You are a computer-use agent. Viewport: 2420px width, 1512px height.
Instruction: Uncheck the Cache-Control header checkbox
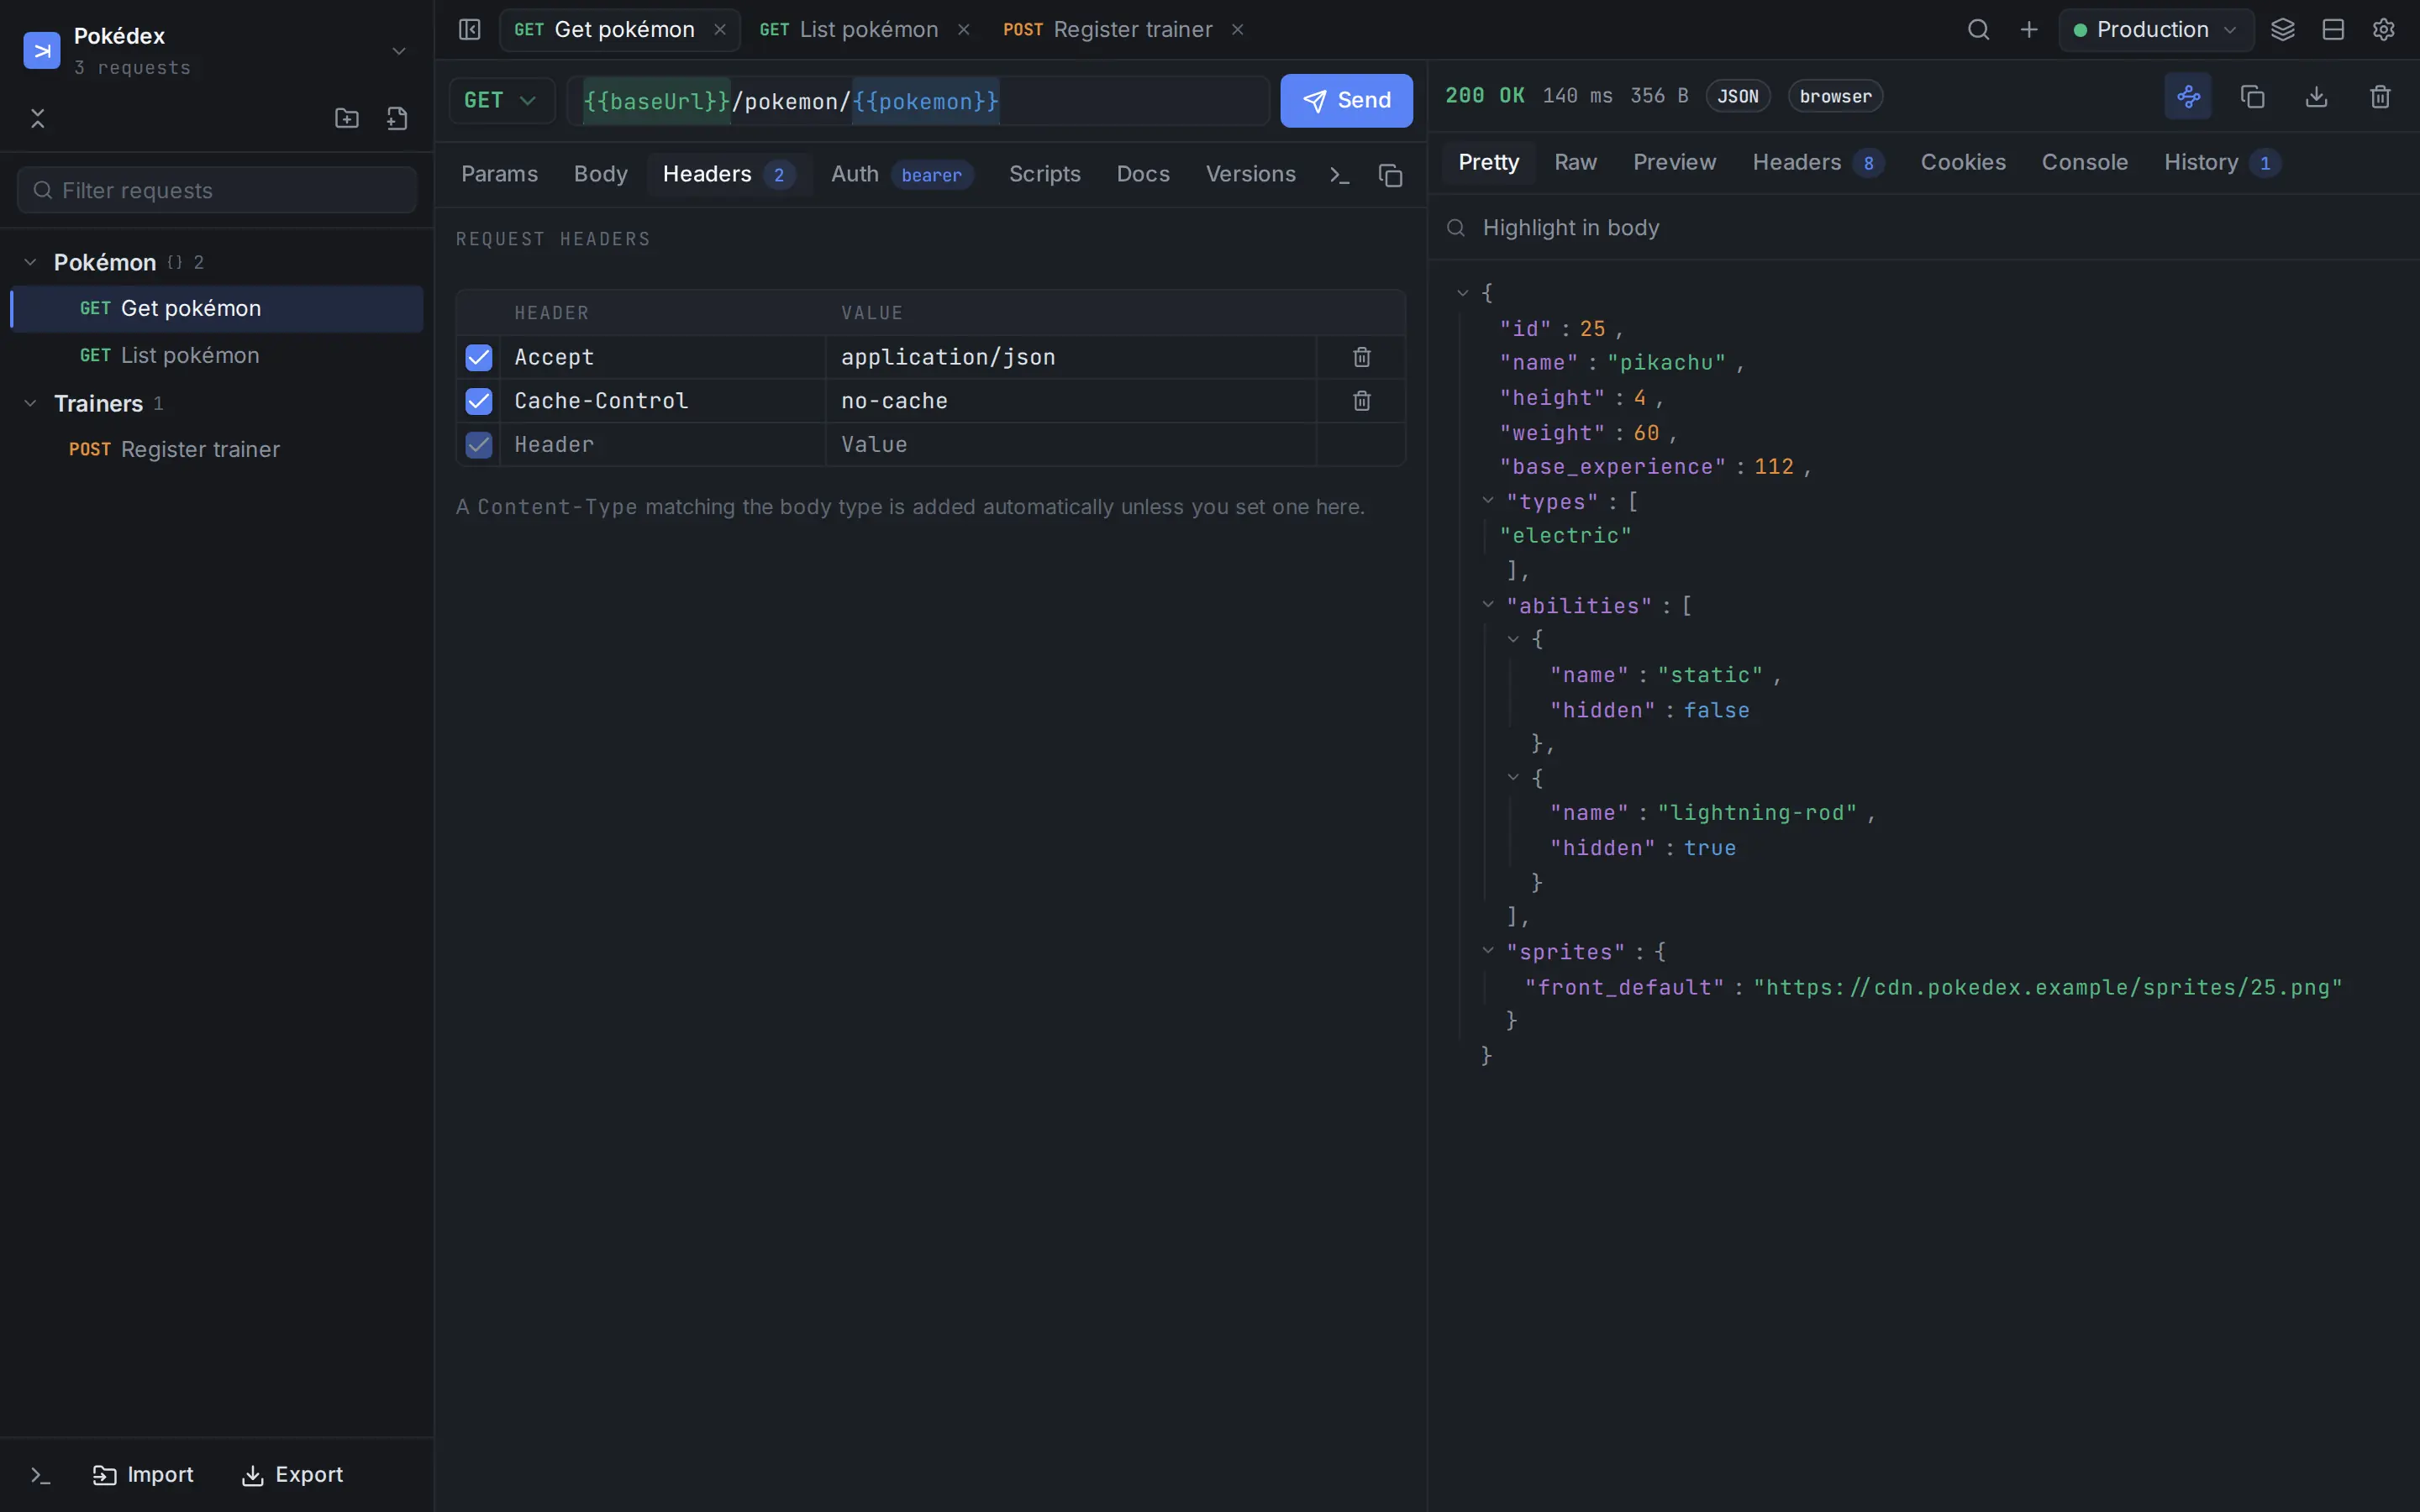pos(479,401)
